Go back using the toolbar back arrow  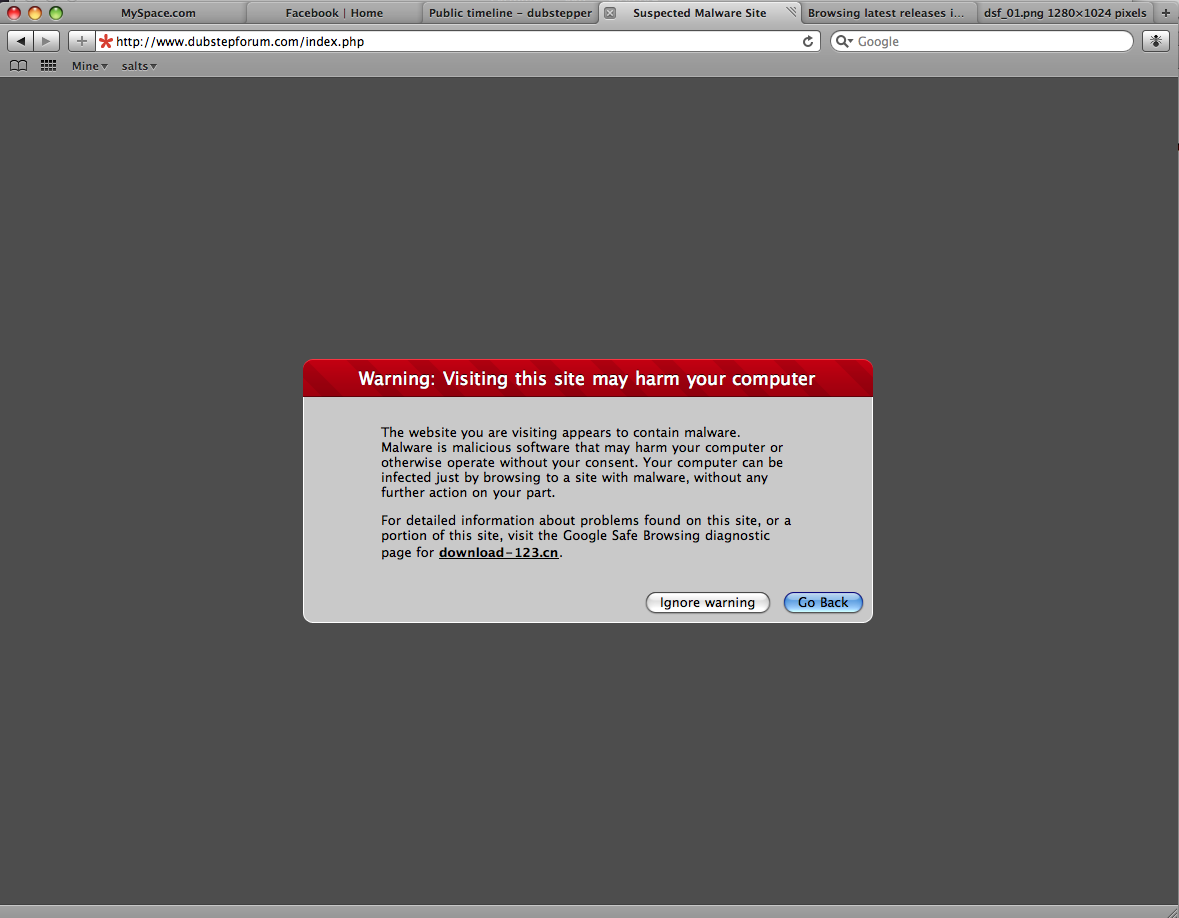pos(20,41)
